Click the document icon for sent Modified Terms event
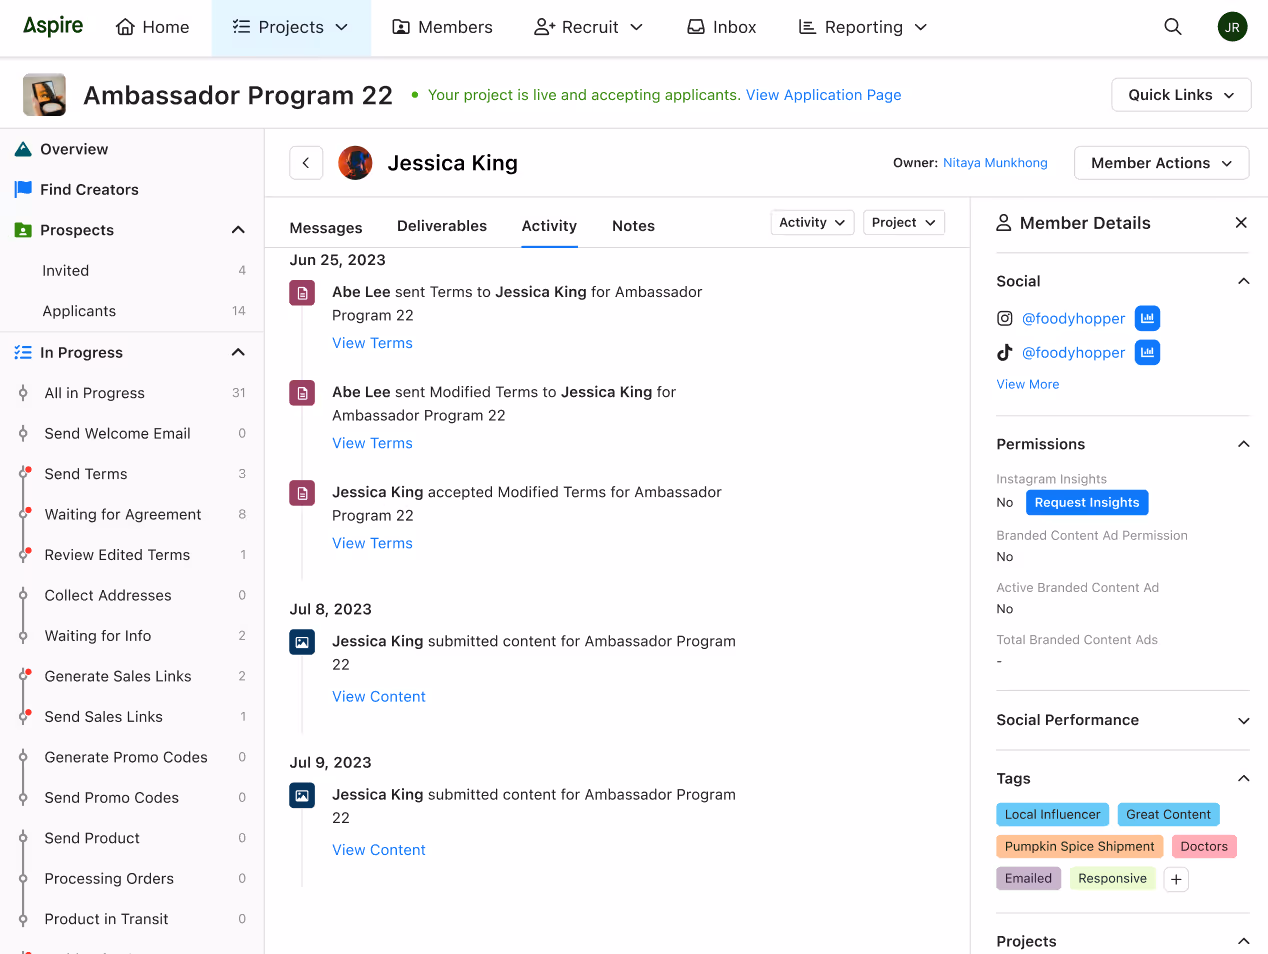1268x954 pixels. tap(302, 393)
